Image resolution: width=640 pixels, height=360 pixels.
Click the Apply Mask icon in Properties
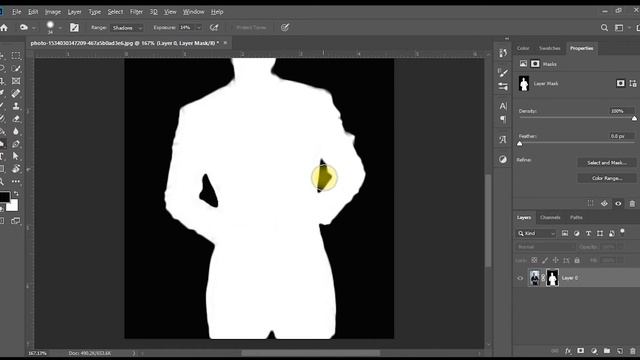pyautogui.click(x=604, y=203)
